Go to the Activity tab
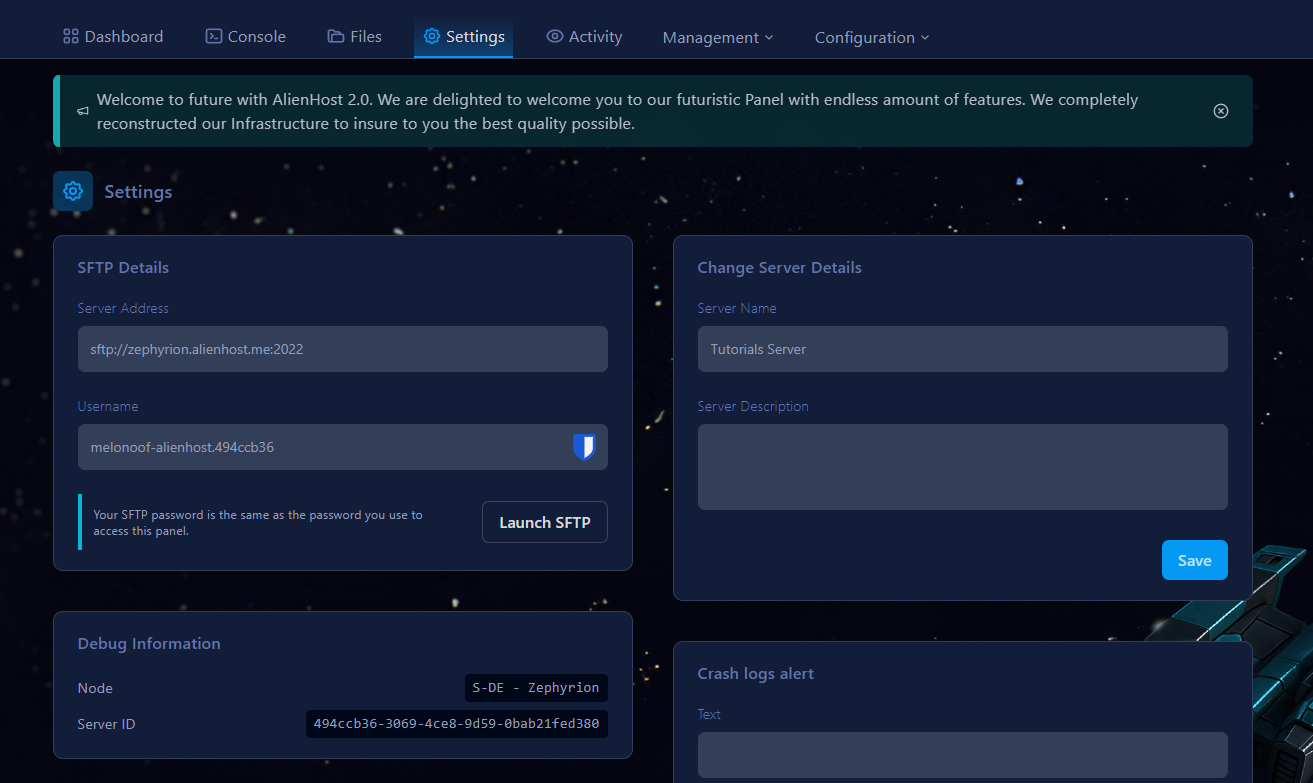The image size is (1313, 783). point(585,36)
